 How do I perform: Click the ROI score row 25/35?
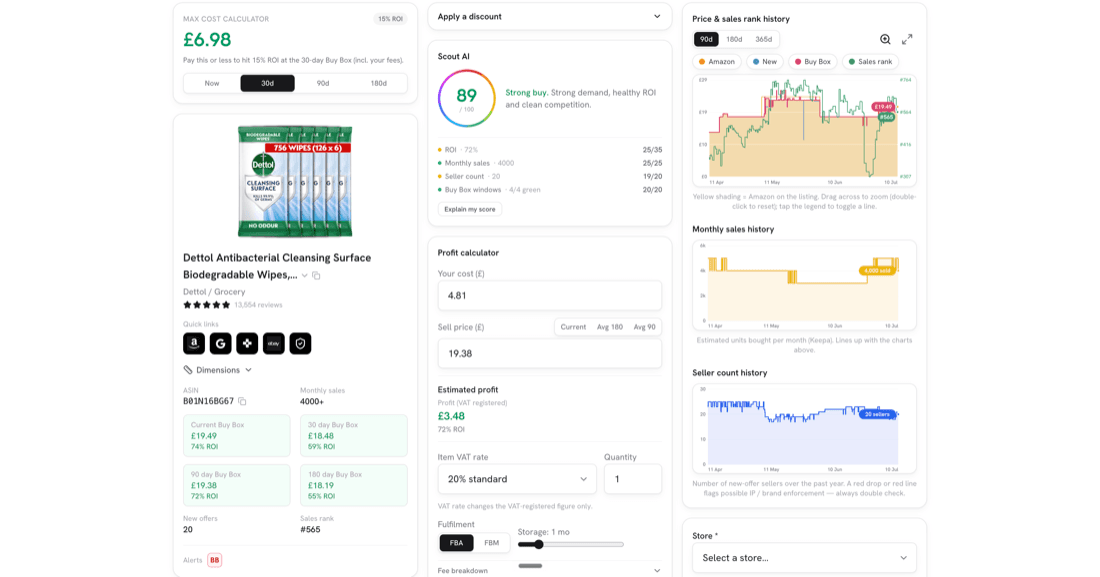point(550,150)
